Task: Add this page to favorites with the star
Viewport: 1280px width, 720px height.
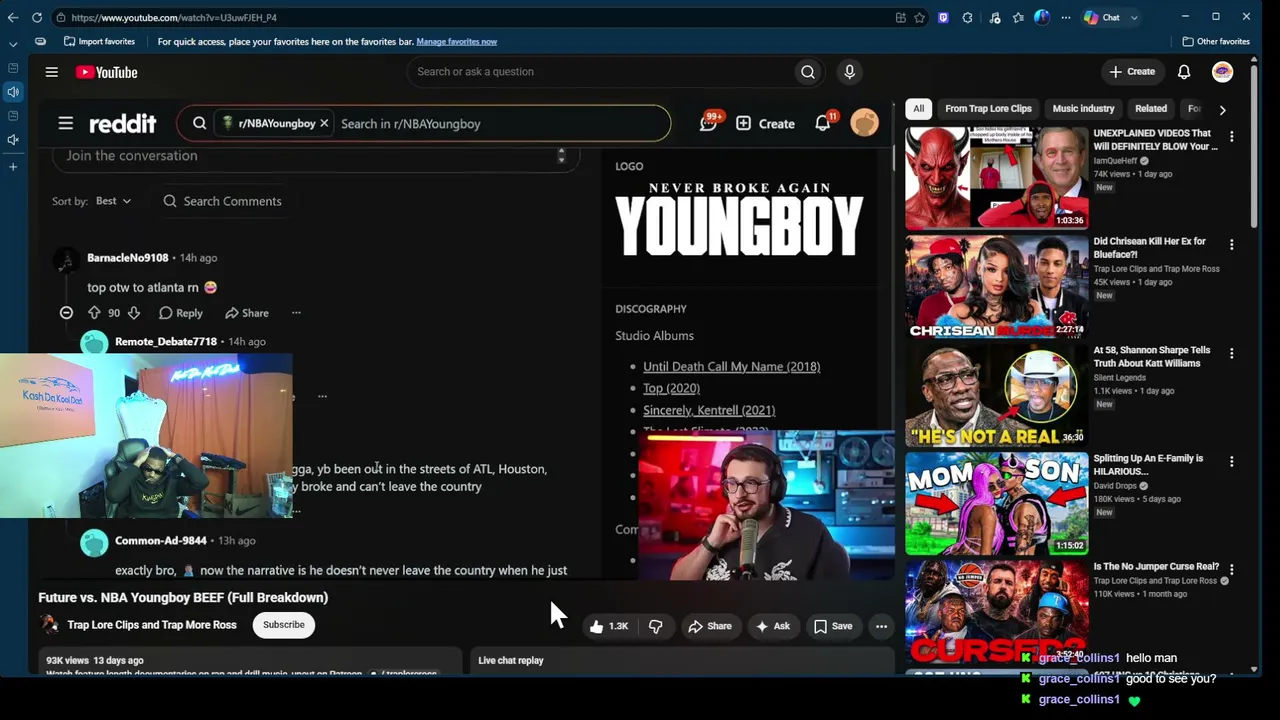Action: pos(919,17)
